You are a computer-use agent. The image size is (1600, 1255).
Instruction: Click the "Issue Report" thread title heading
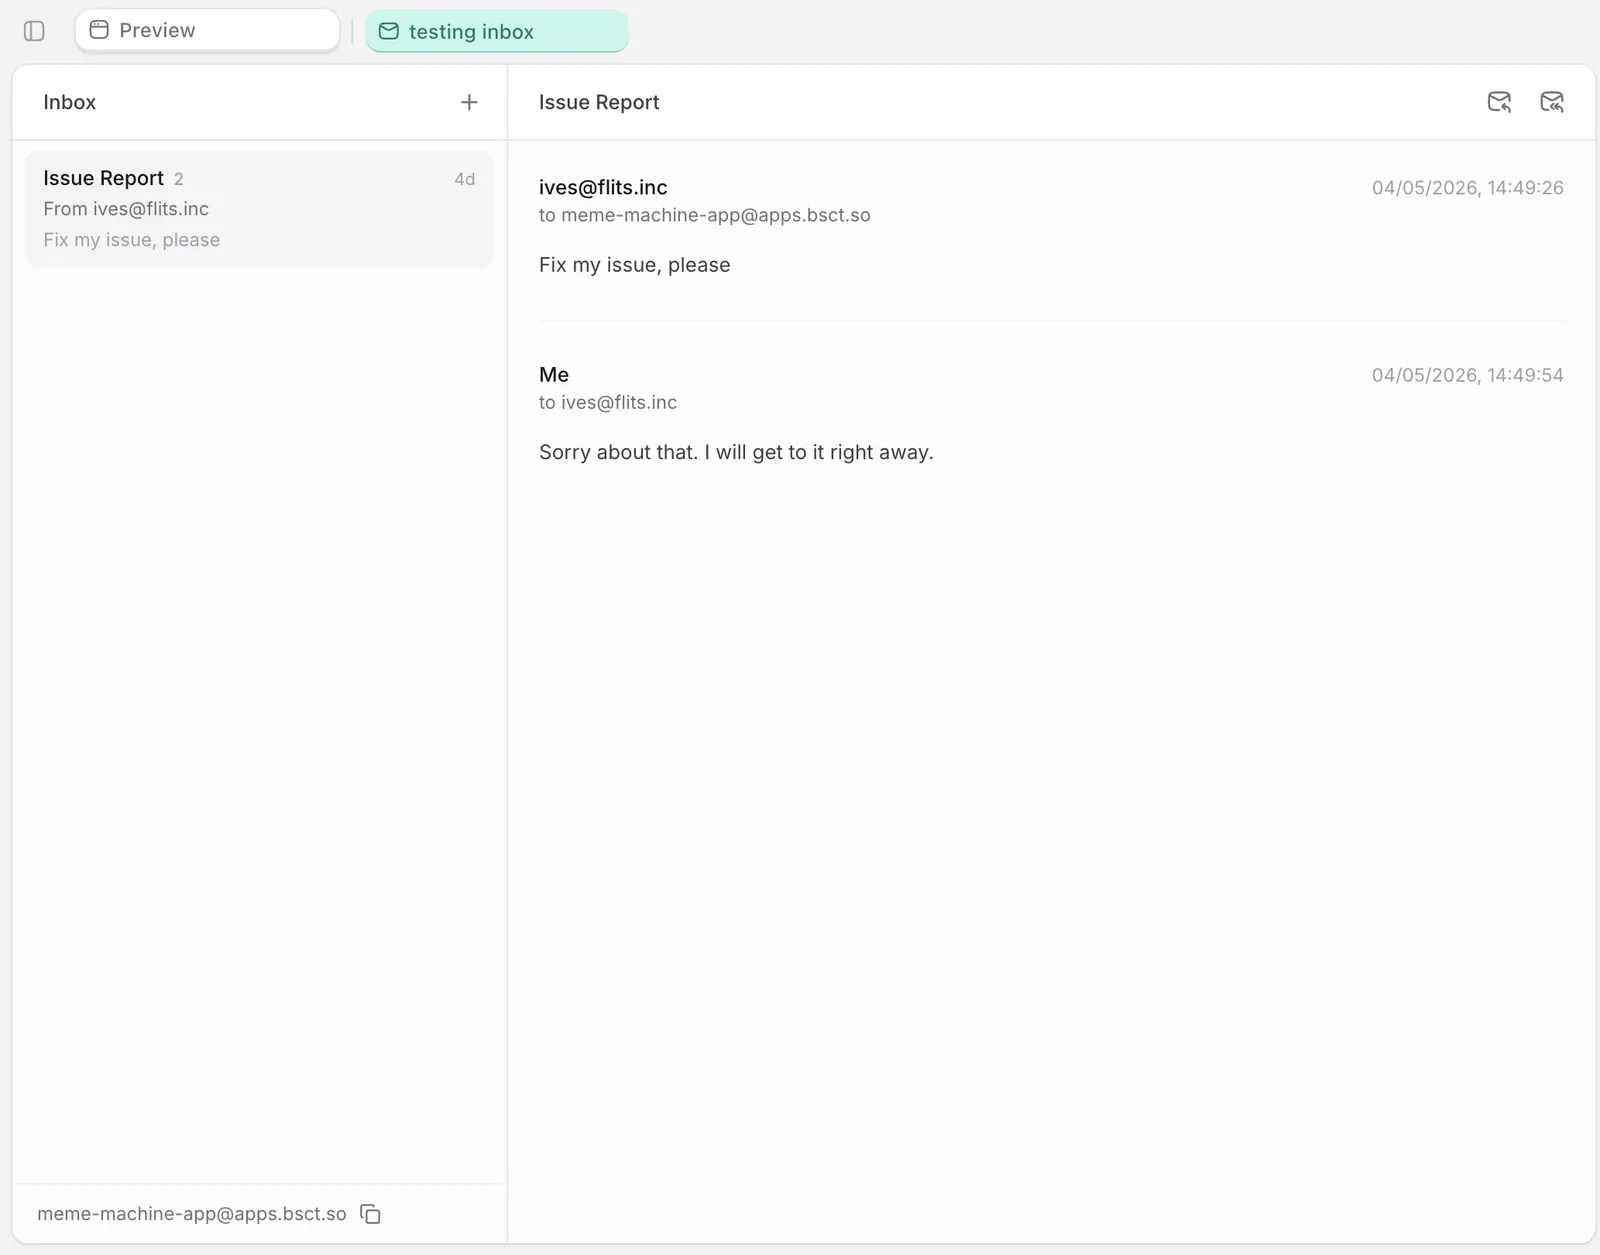click(x=599, y=102)
